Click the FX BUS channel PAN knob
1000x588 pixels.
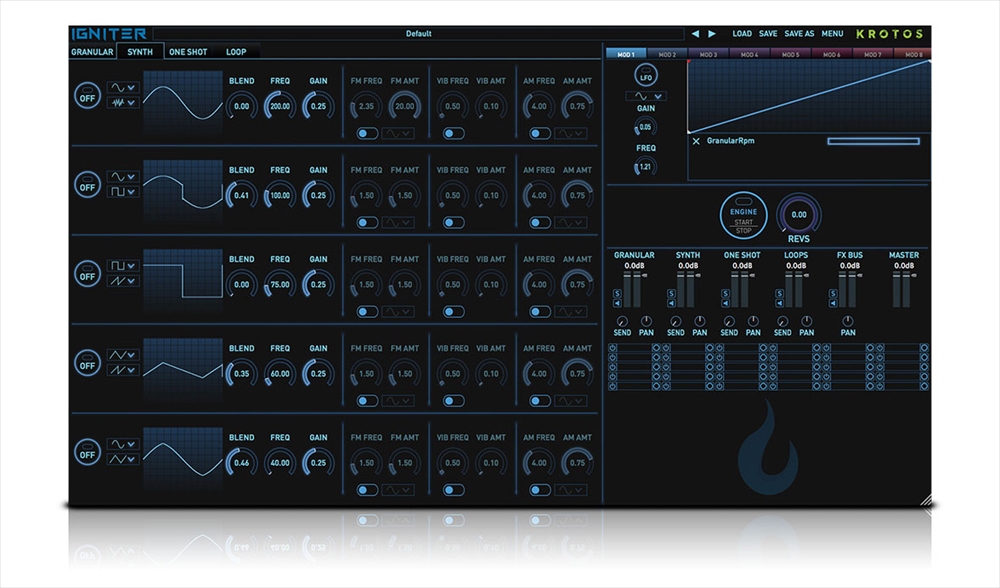click(x=848, y=321)
